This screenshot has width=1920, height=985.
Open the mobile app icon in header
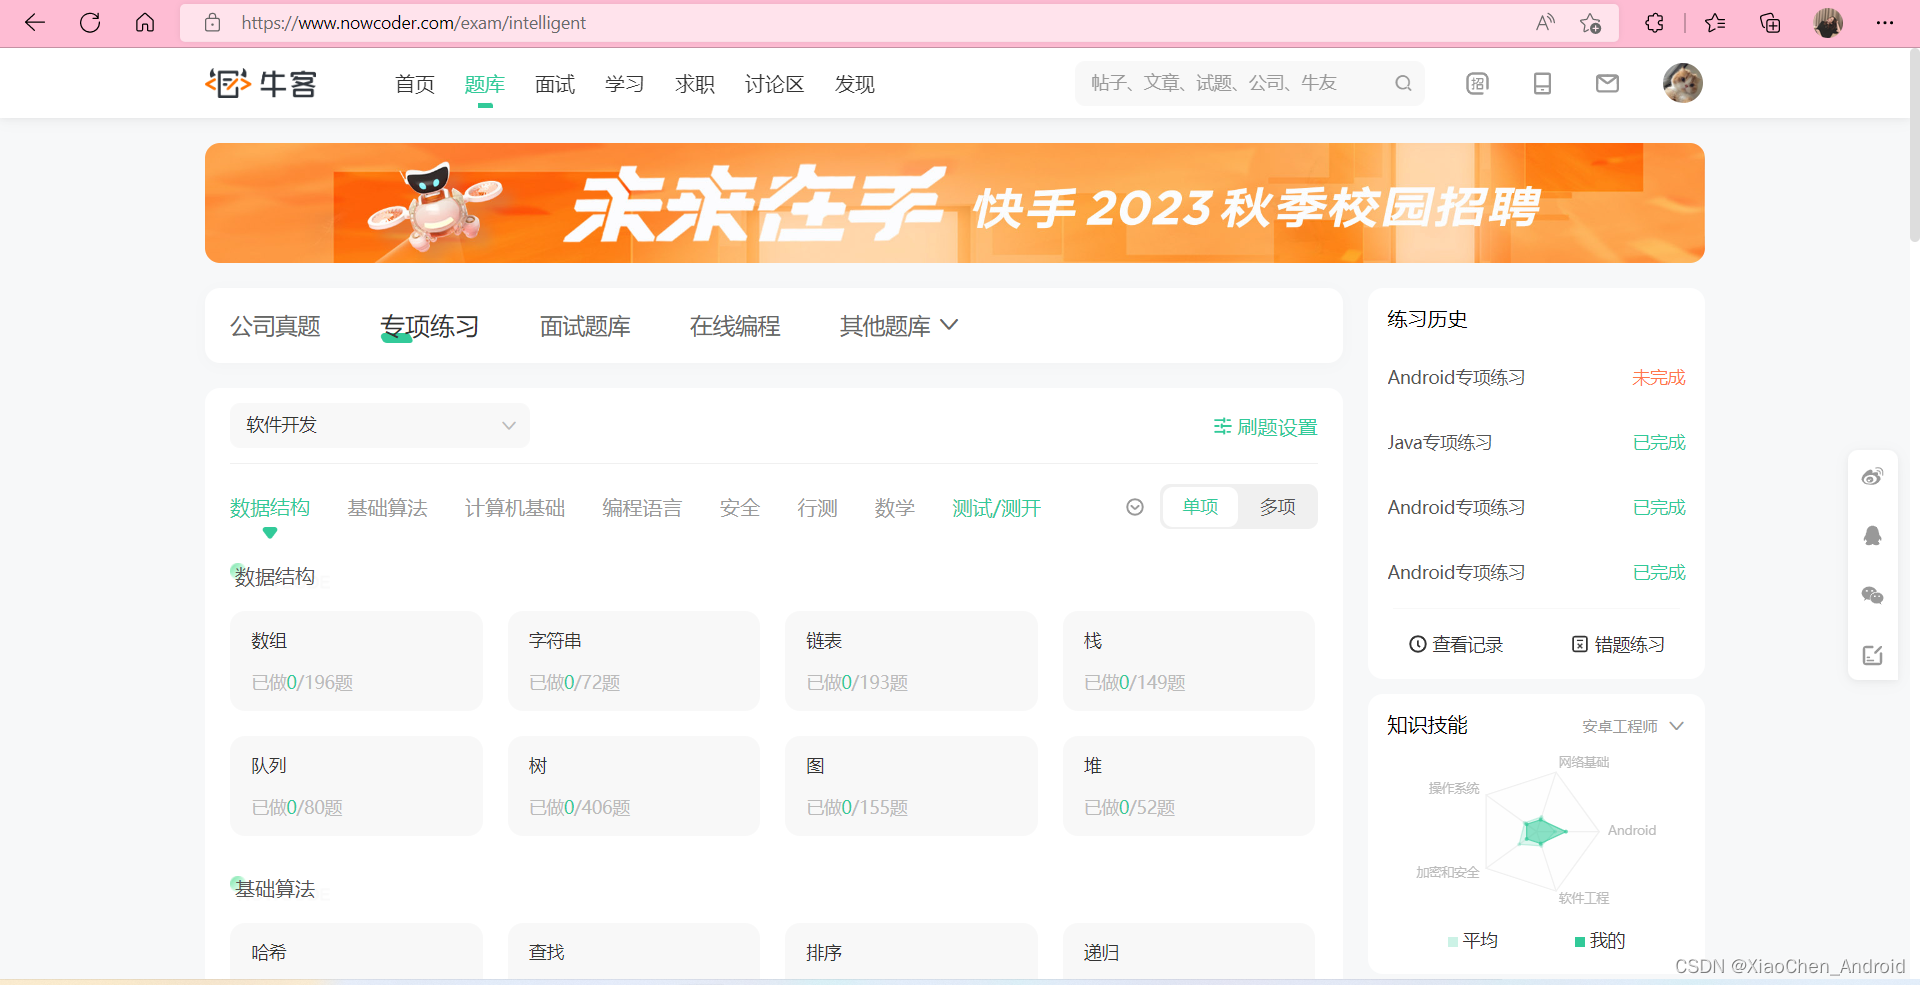click(1542, 83)
